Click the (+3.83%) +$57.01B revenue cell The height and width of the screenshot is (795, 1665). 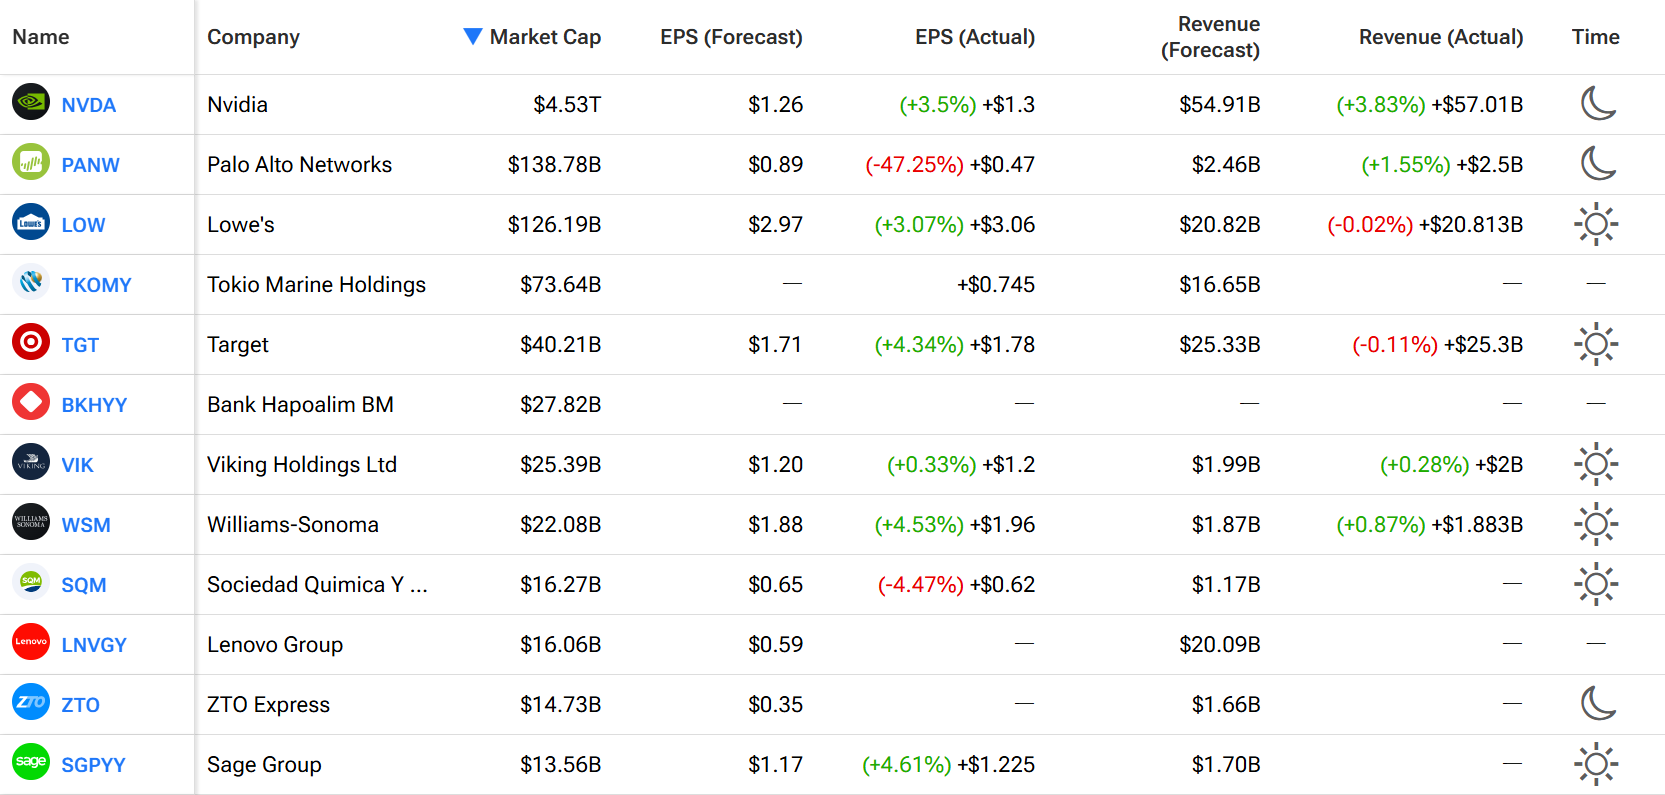pos(1430,105)
